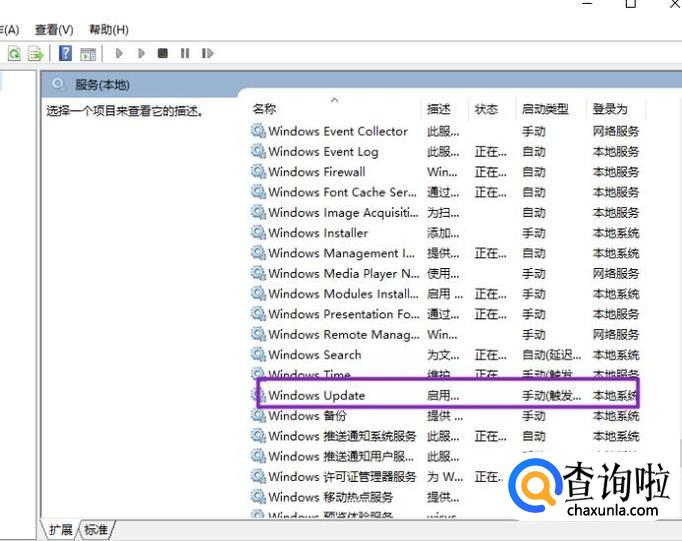Image resolution: width=682 pixels, height=541 pixels.
Task: Select the Windows Event Log service
Action: [x=323, y=152]
